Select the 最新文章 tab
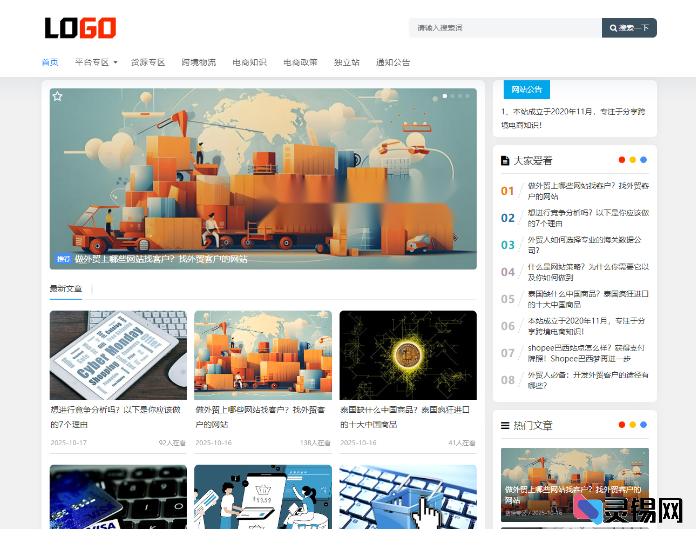The width and height of the screenshot is (696, 537). (x=66, y=289)
